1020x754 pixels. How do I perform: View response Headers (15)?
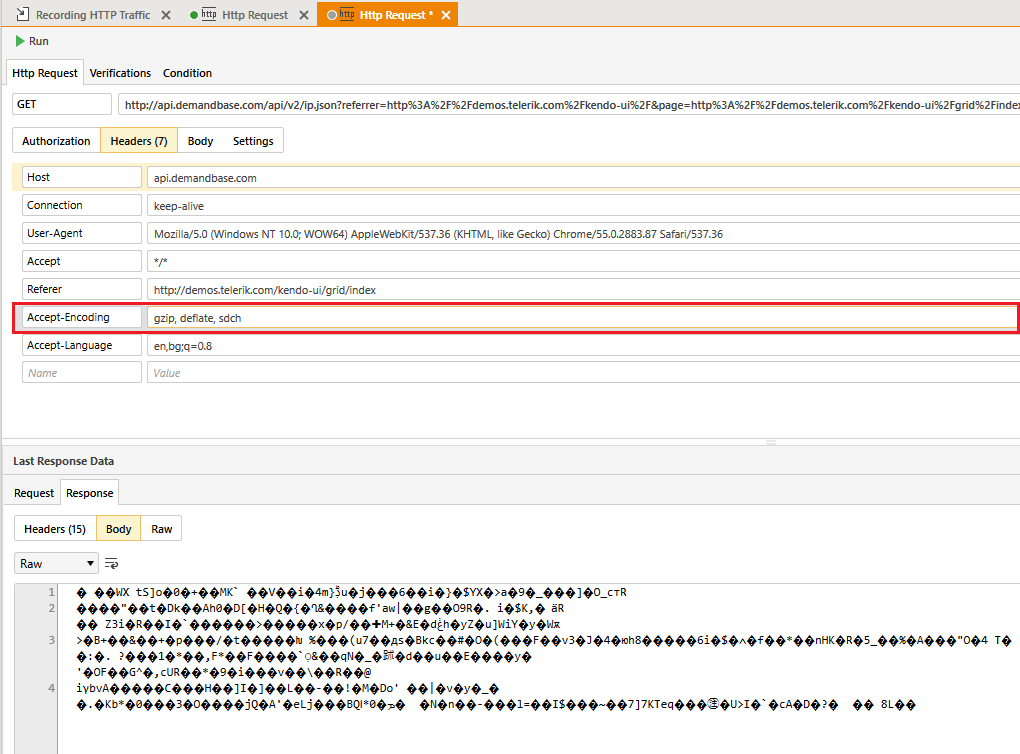point(55,529)
